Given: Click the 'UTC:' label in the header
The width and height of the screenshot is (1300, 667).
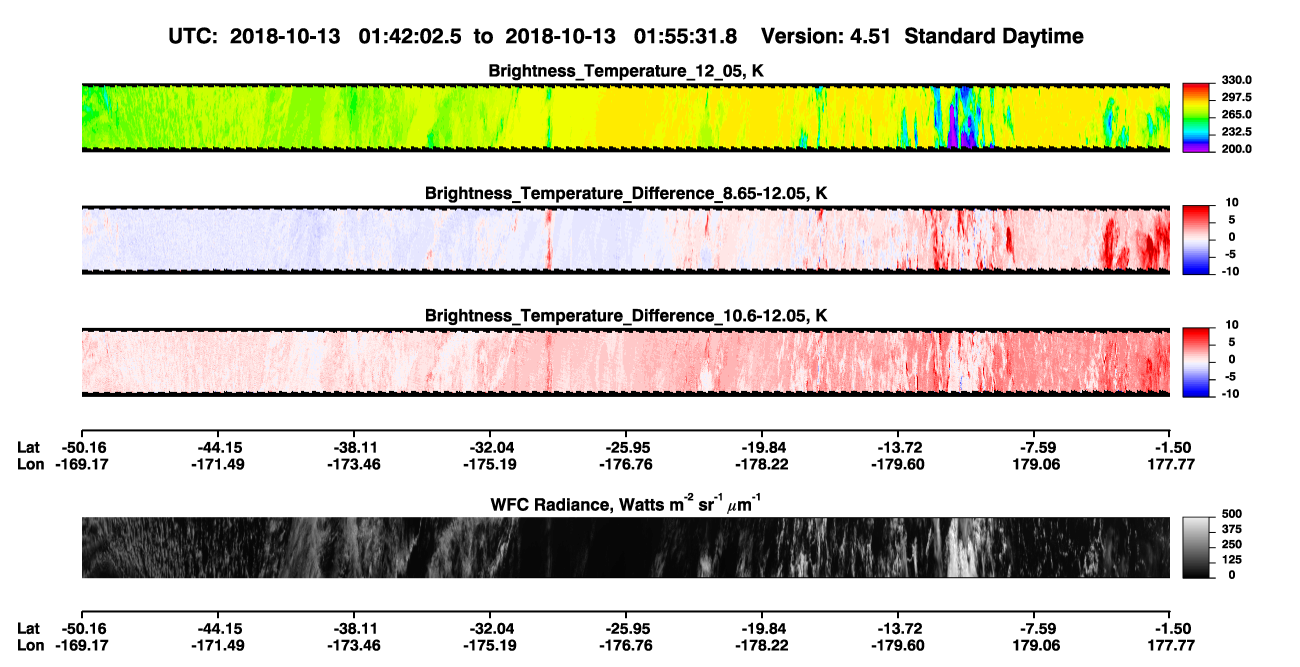Looking at the screenshot, I should (x=193, y=36).
